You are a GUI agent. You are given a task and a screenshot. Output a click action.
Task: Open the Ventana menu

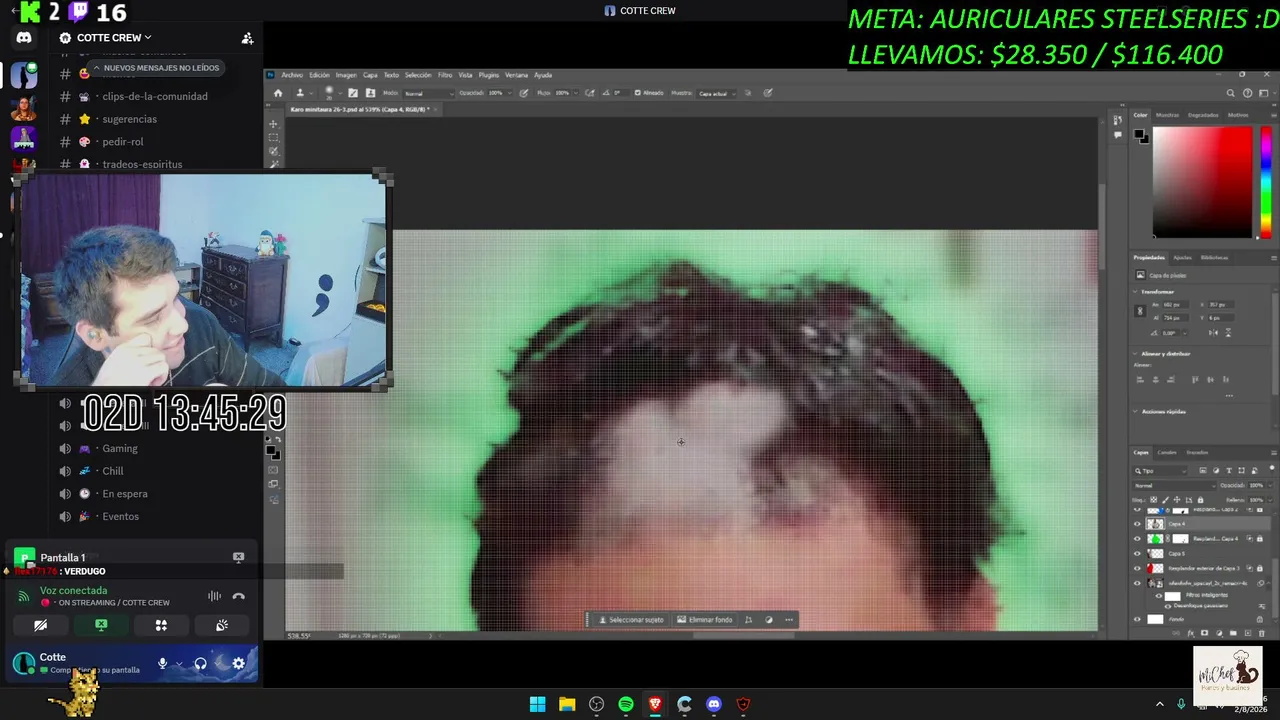click(516, 75)
